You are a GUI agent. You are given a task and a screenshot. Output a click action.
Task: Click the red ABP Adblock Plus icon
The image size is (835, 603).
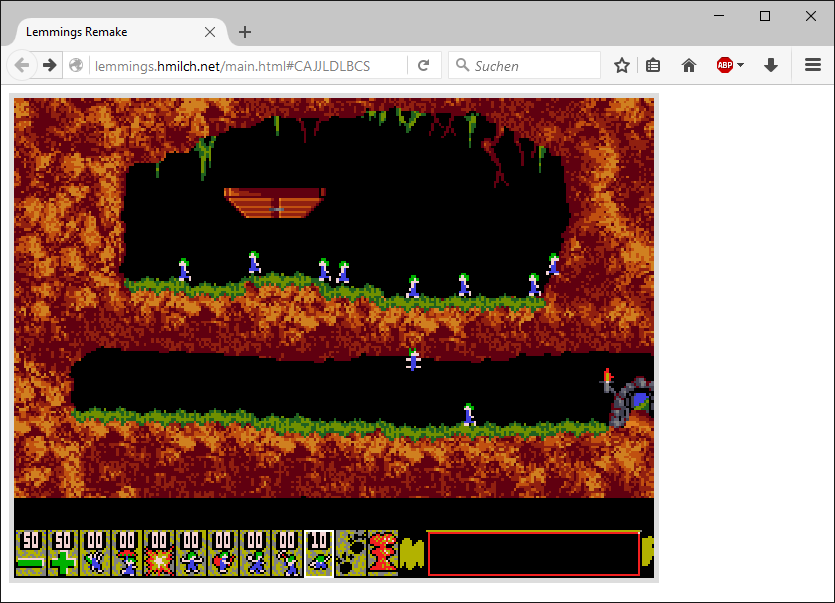pos(725,66)
